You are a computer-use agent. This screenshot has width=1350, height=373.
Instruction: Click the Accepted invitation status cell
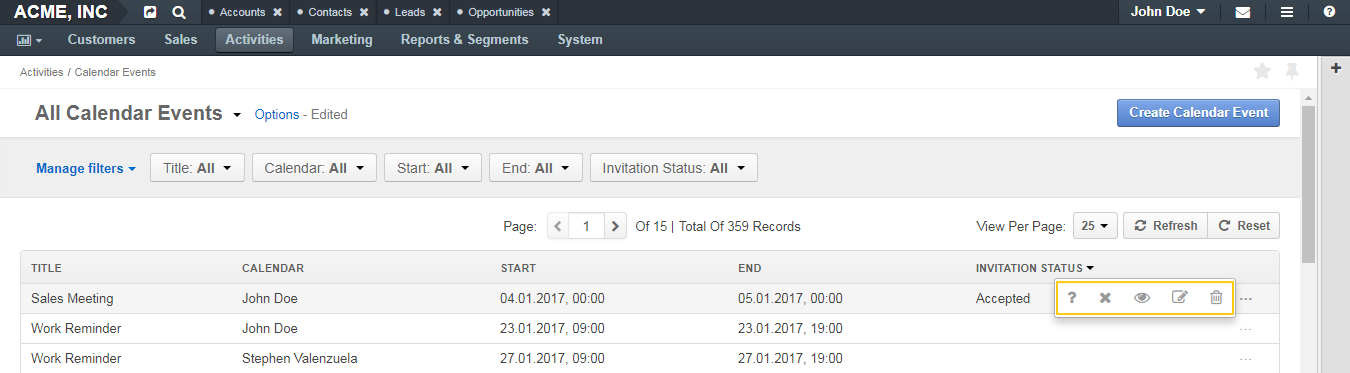pos(1003,298)
